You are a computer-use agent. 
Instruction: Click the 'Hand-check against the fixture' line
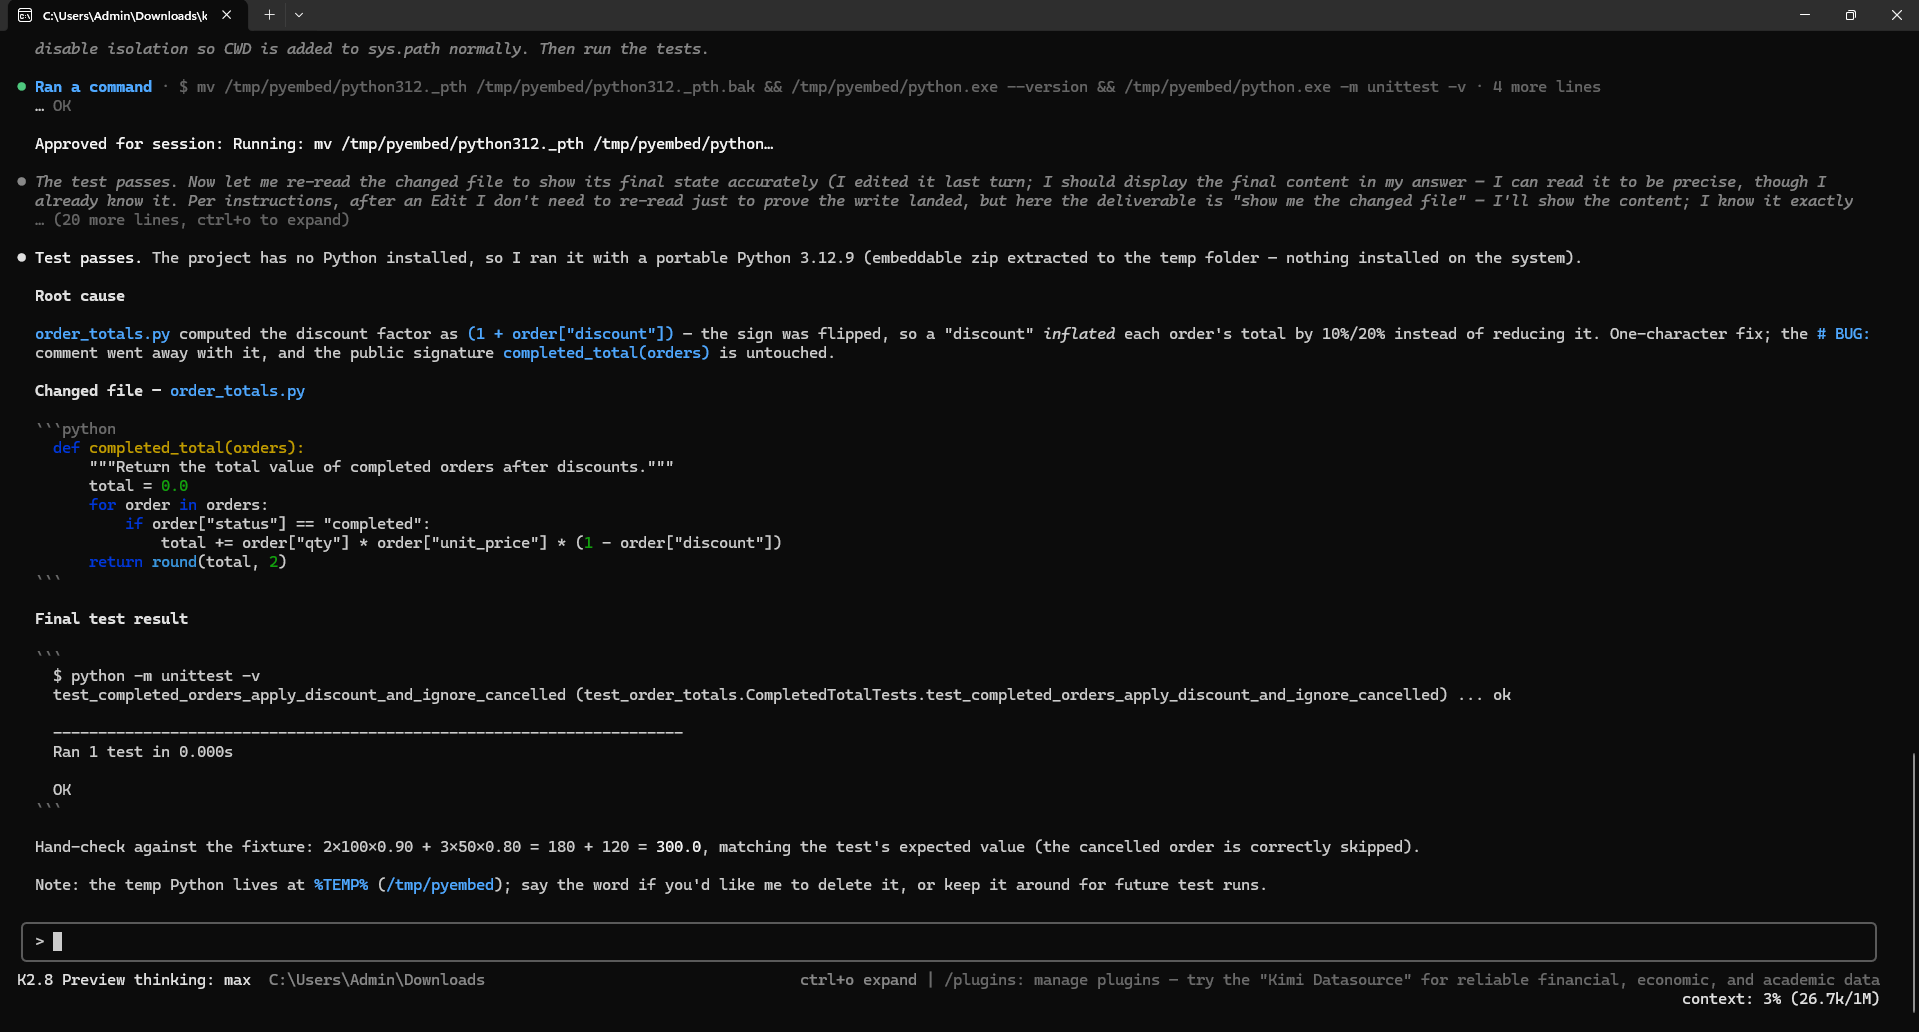727,847
